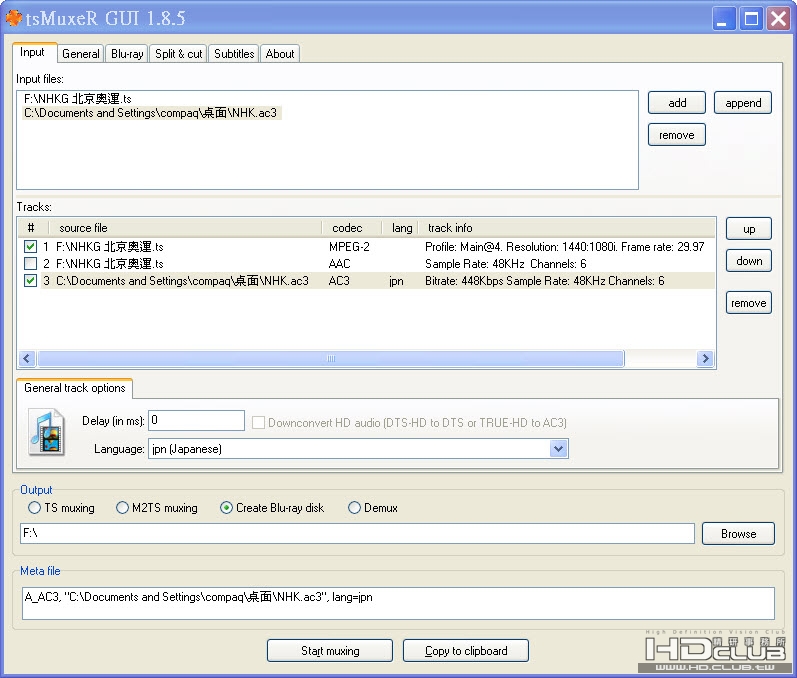Open the Split & cut tab

[178, 54]
